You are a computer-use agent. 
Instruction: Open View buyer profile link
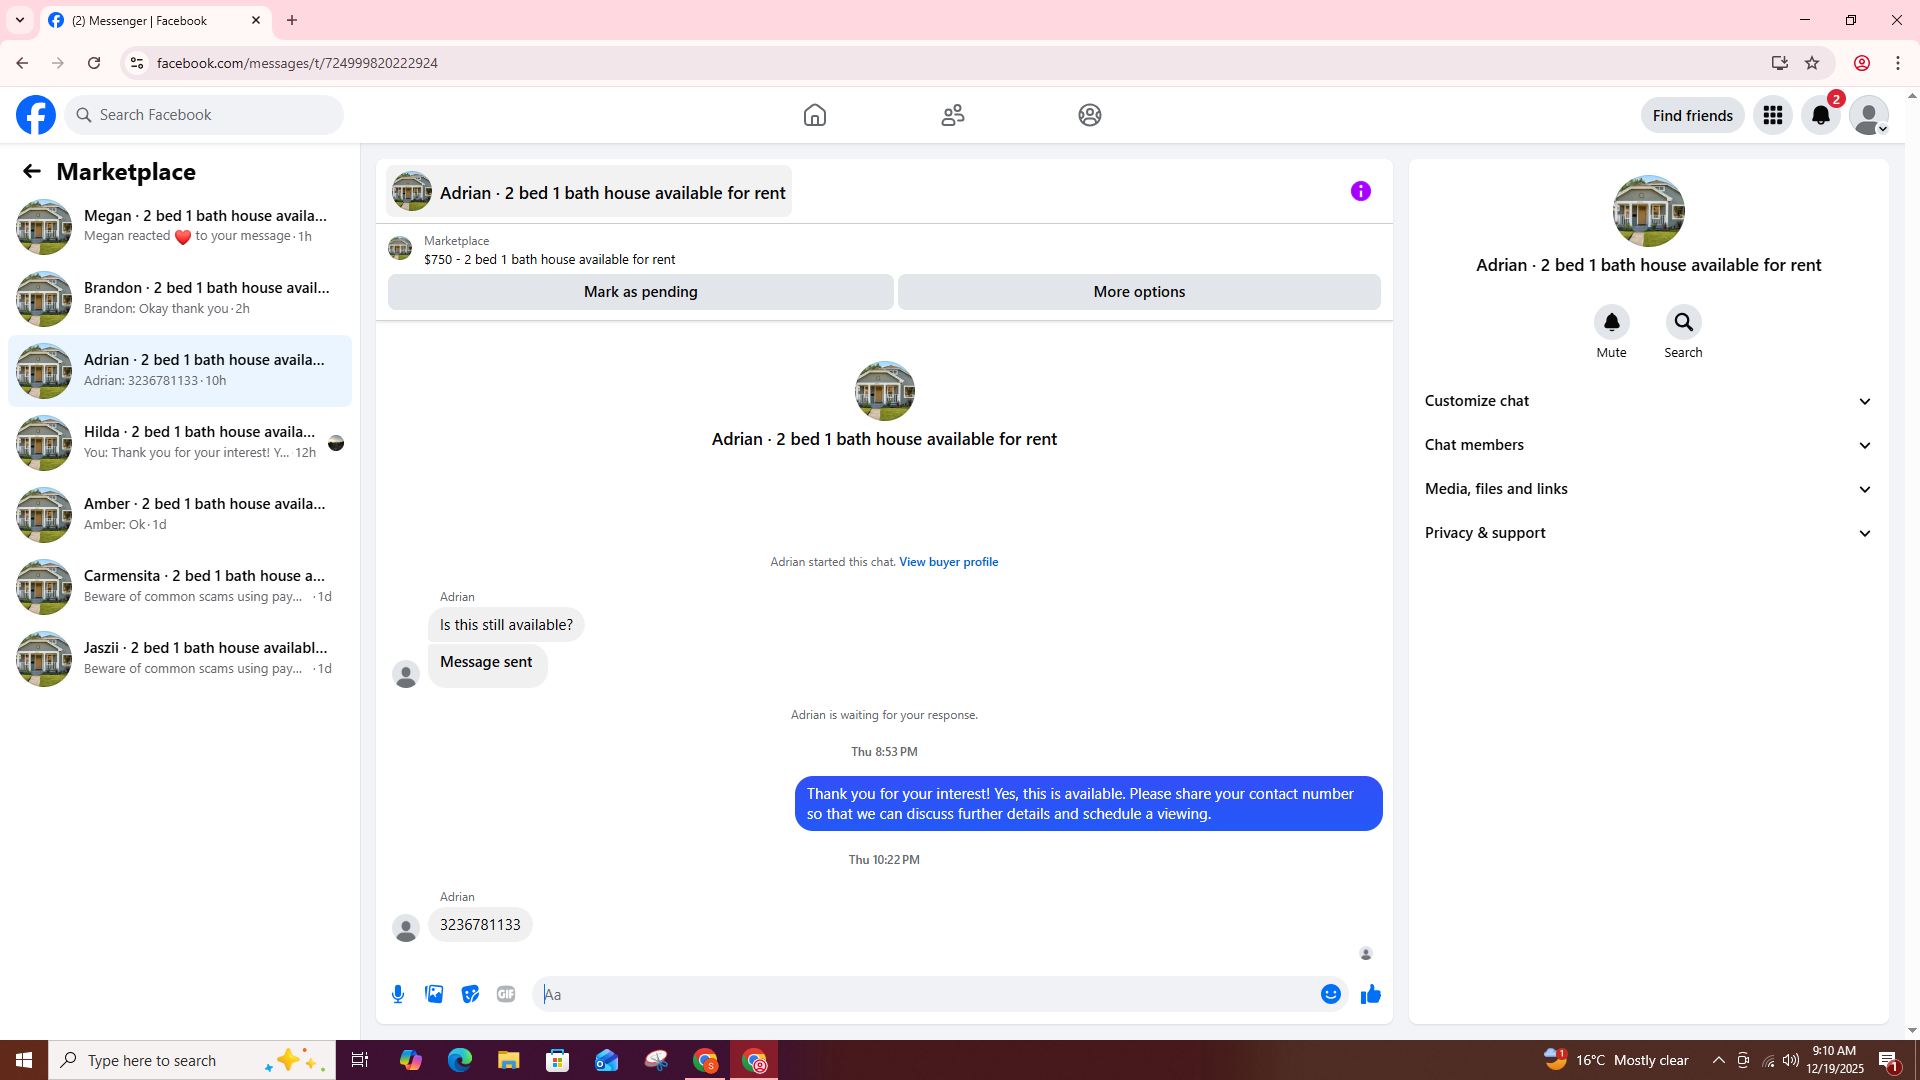pyautogui.click(x=948, y=562)
